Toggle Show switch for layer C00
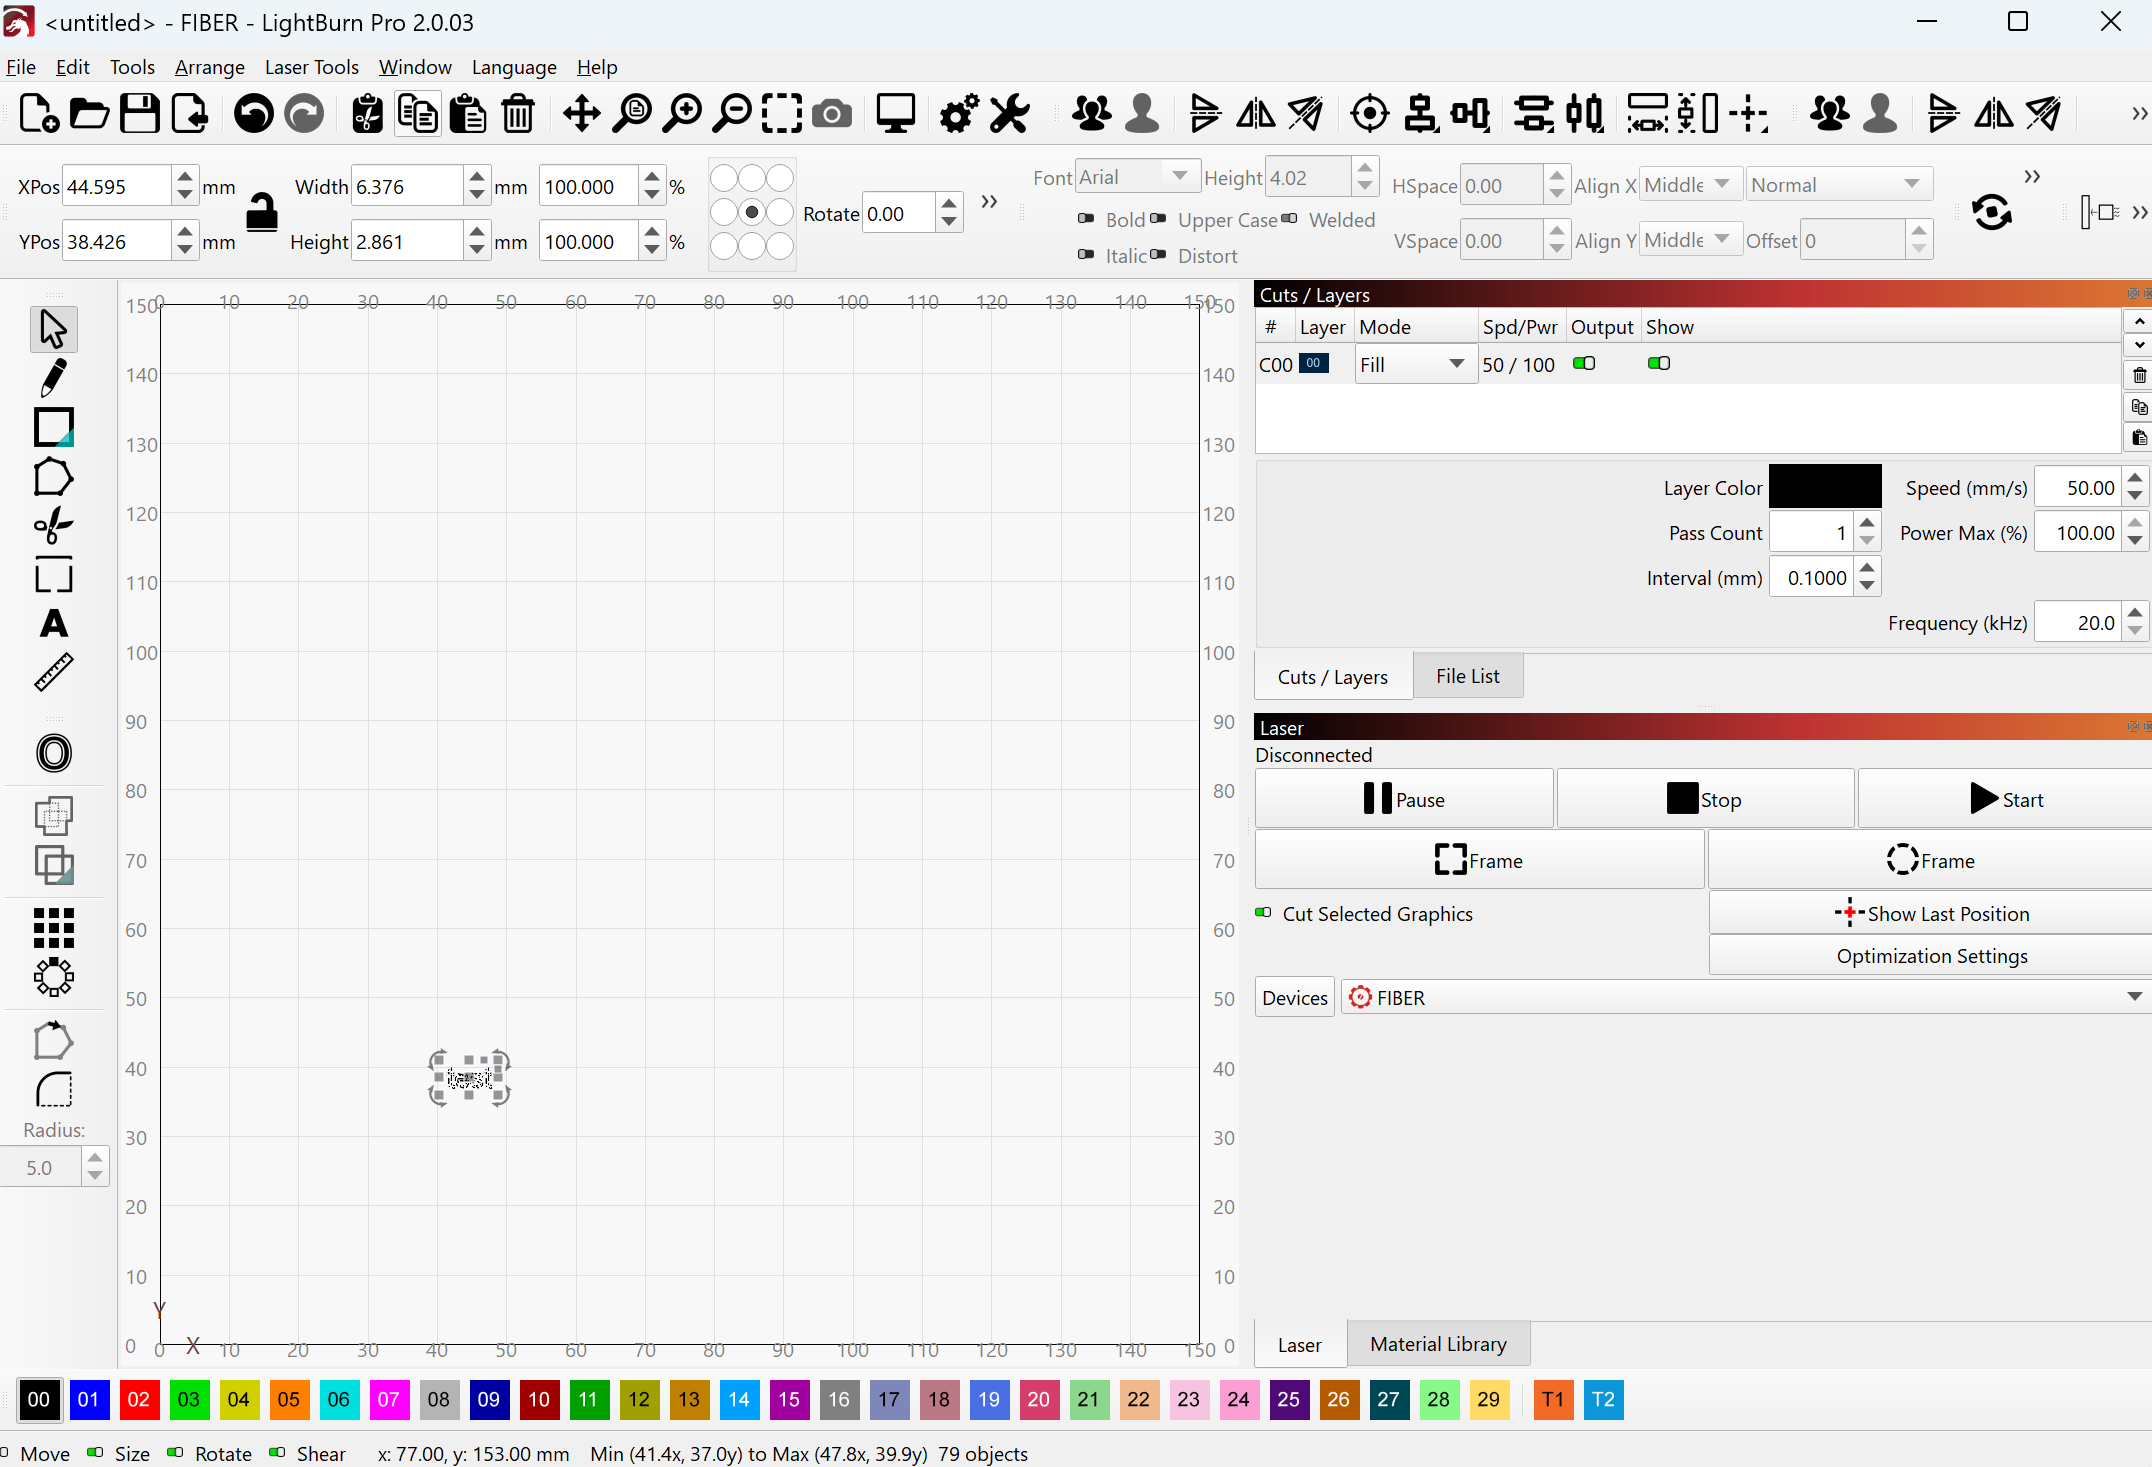Viewport: 2152px width, 1467px height. (1659, 363)
